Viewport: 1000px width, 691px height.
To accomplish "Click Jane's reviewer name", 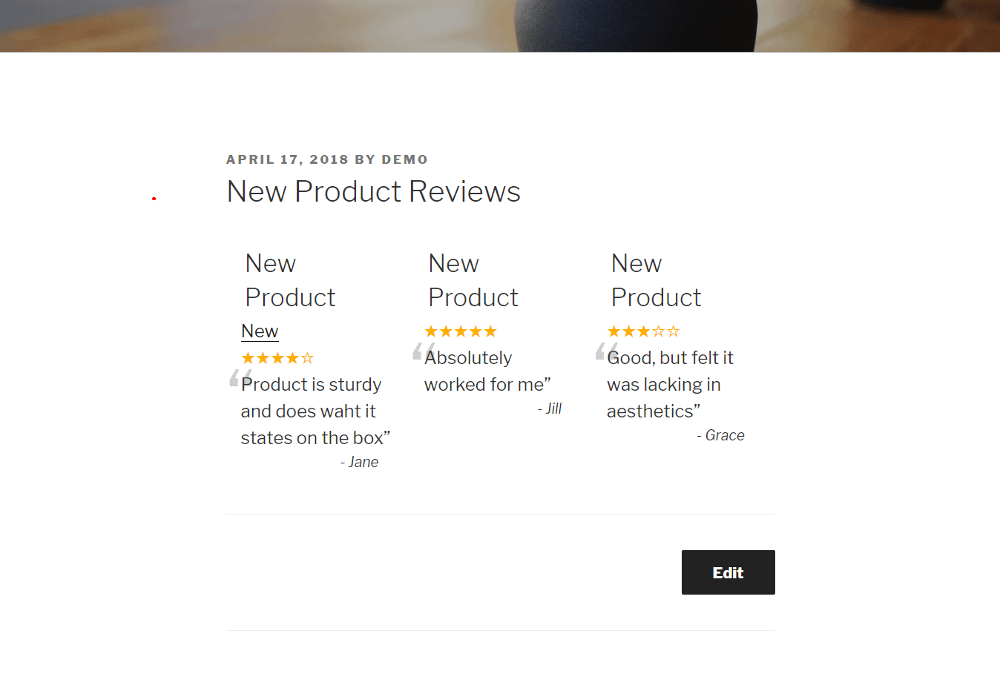I will [360, 461].
